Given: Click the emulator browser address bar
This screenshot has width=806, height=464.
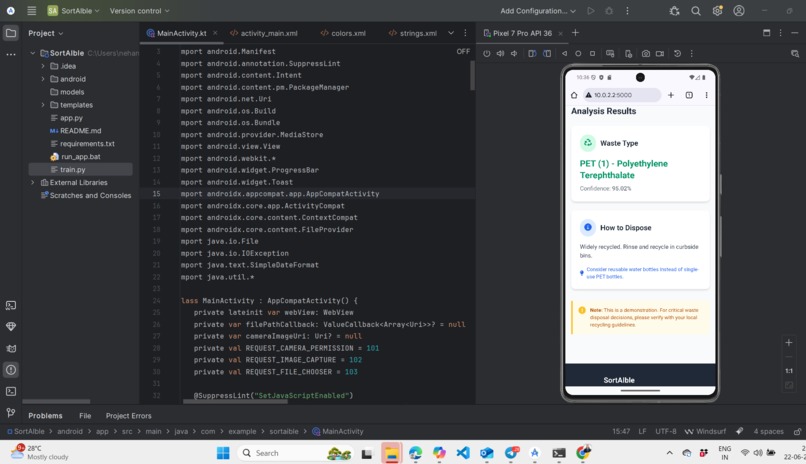Looking at the screenshot, I should (622, 95).
